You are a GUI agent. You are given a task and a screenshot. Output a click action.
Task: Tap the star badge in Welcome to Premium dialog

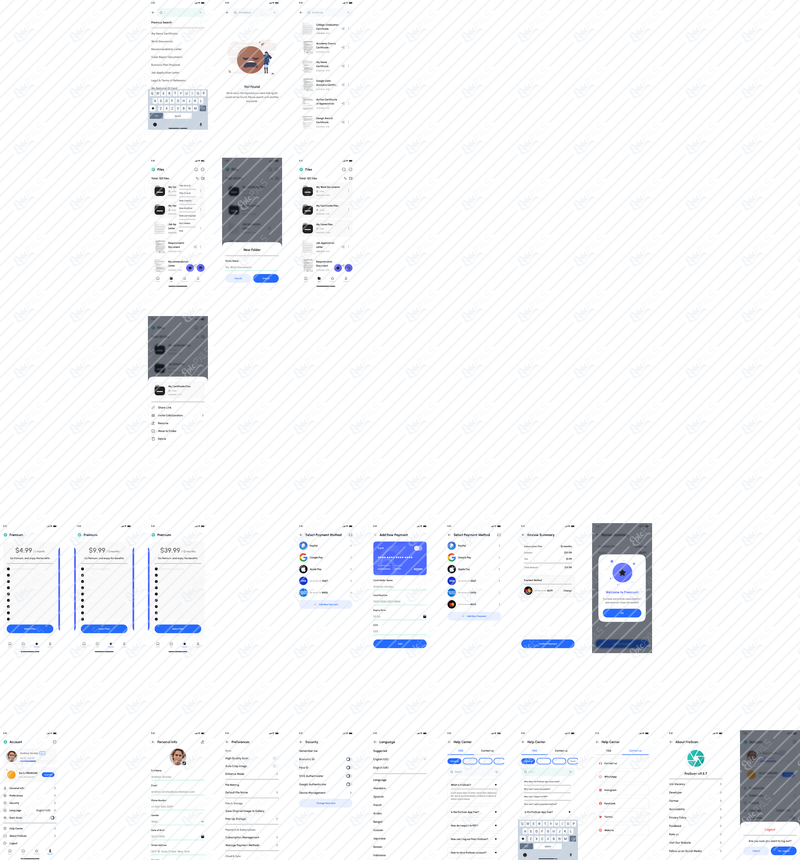tap(622, 573)
